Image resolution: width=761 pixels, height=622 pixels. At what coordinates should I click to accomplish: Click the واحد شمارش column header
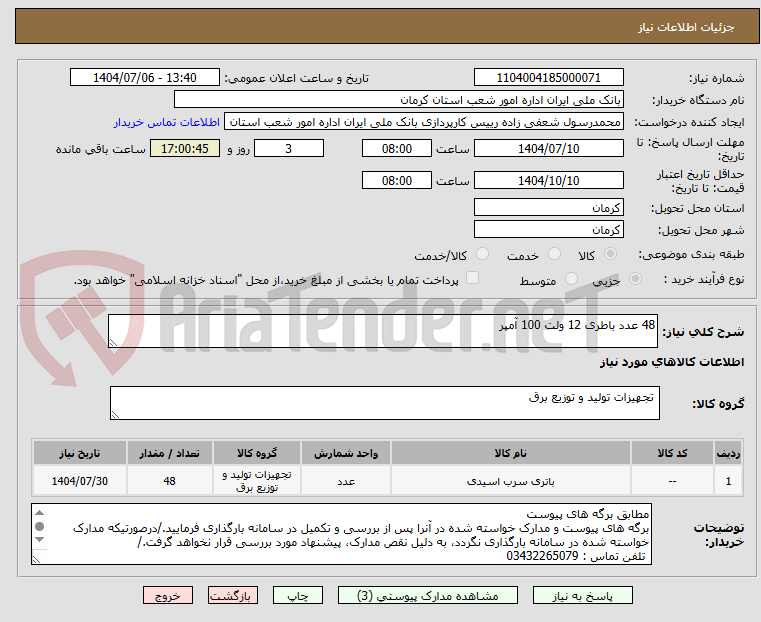346,453
